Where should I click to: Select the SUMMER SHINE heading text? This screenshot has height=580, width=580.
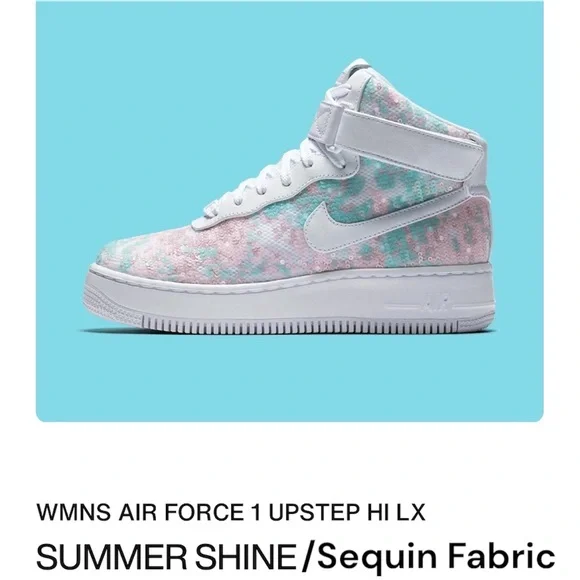point(169,556)
